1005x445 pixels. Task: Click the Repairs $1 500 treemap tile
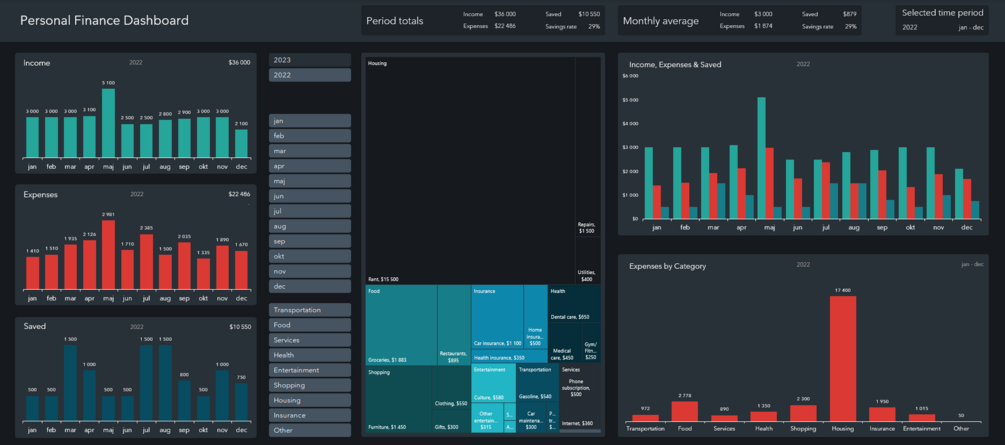pos(588,147)
